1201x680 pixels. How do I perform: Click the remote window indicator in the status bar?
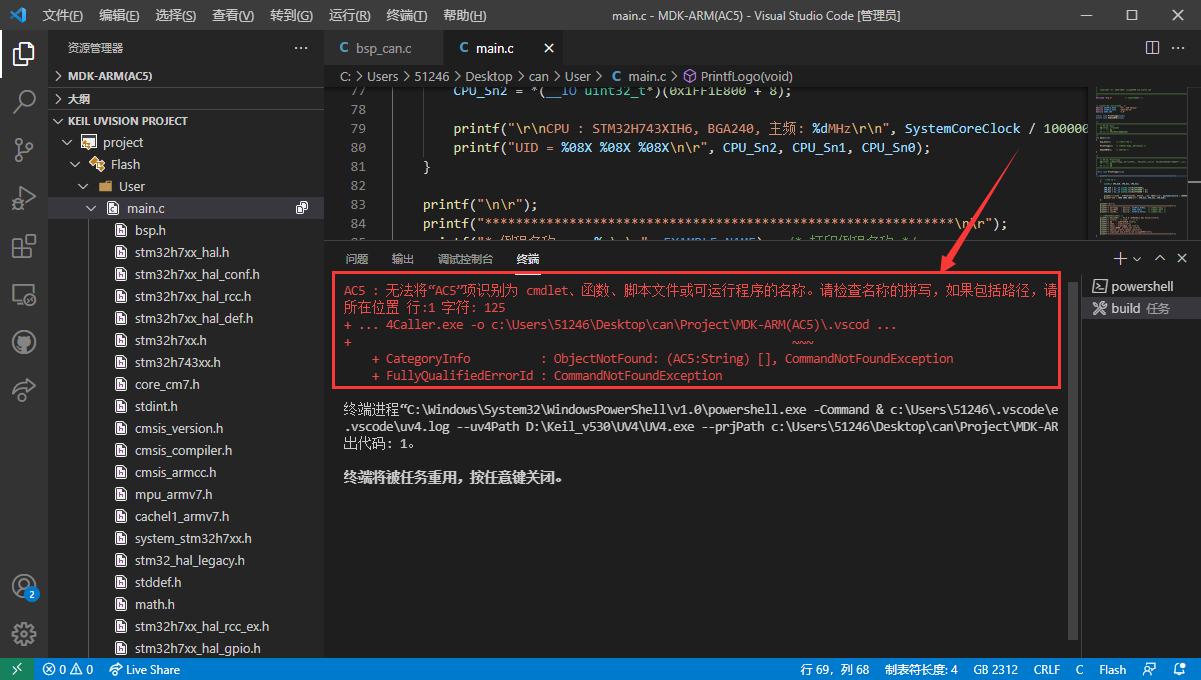coord(16,669)
